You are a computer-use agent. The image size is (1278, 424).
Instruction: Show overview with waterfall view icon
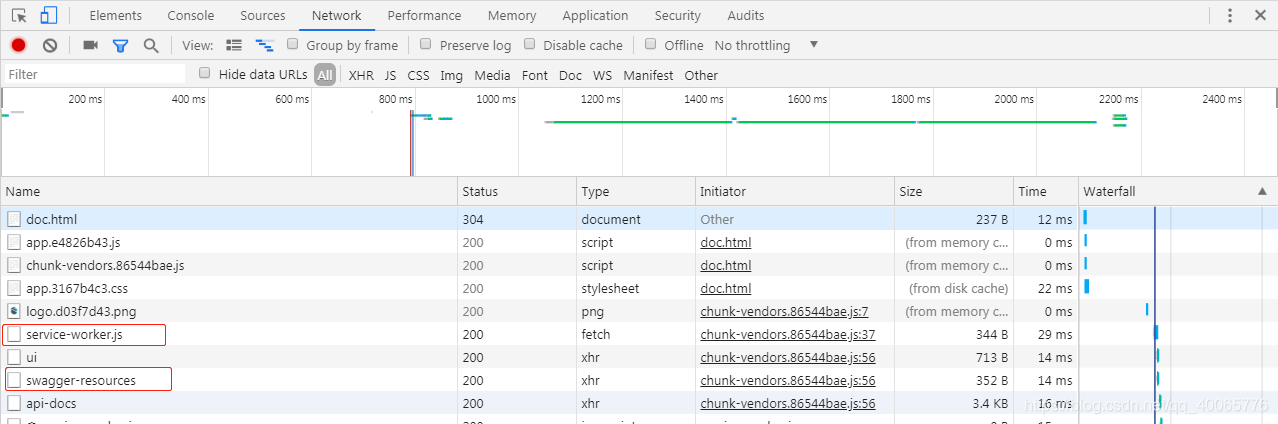click(265, 45)
